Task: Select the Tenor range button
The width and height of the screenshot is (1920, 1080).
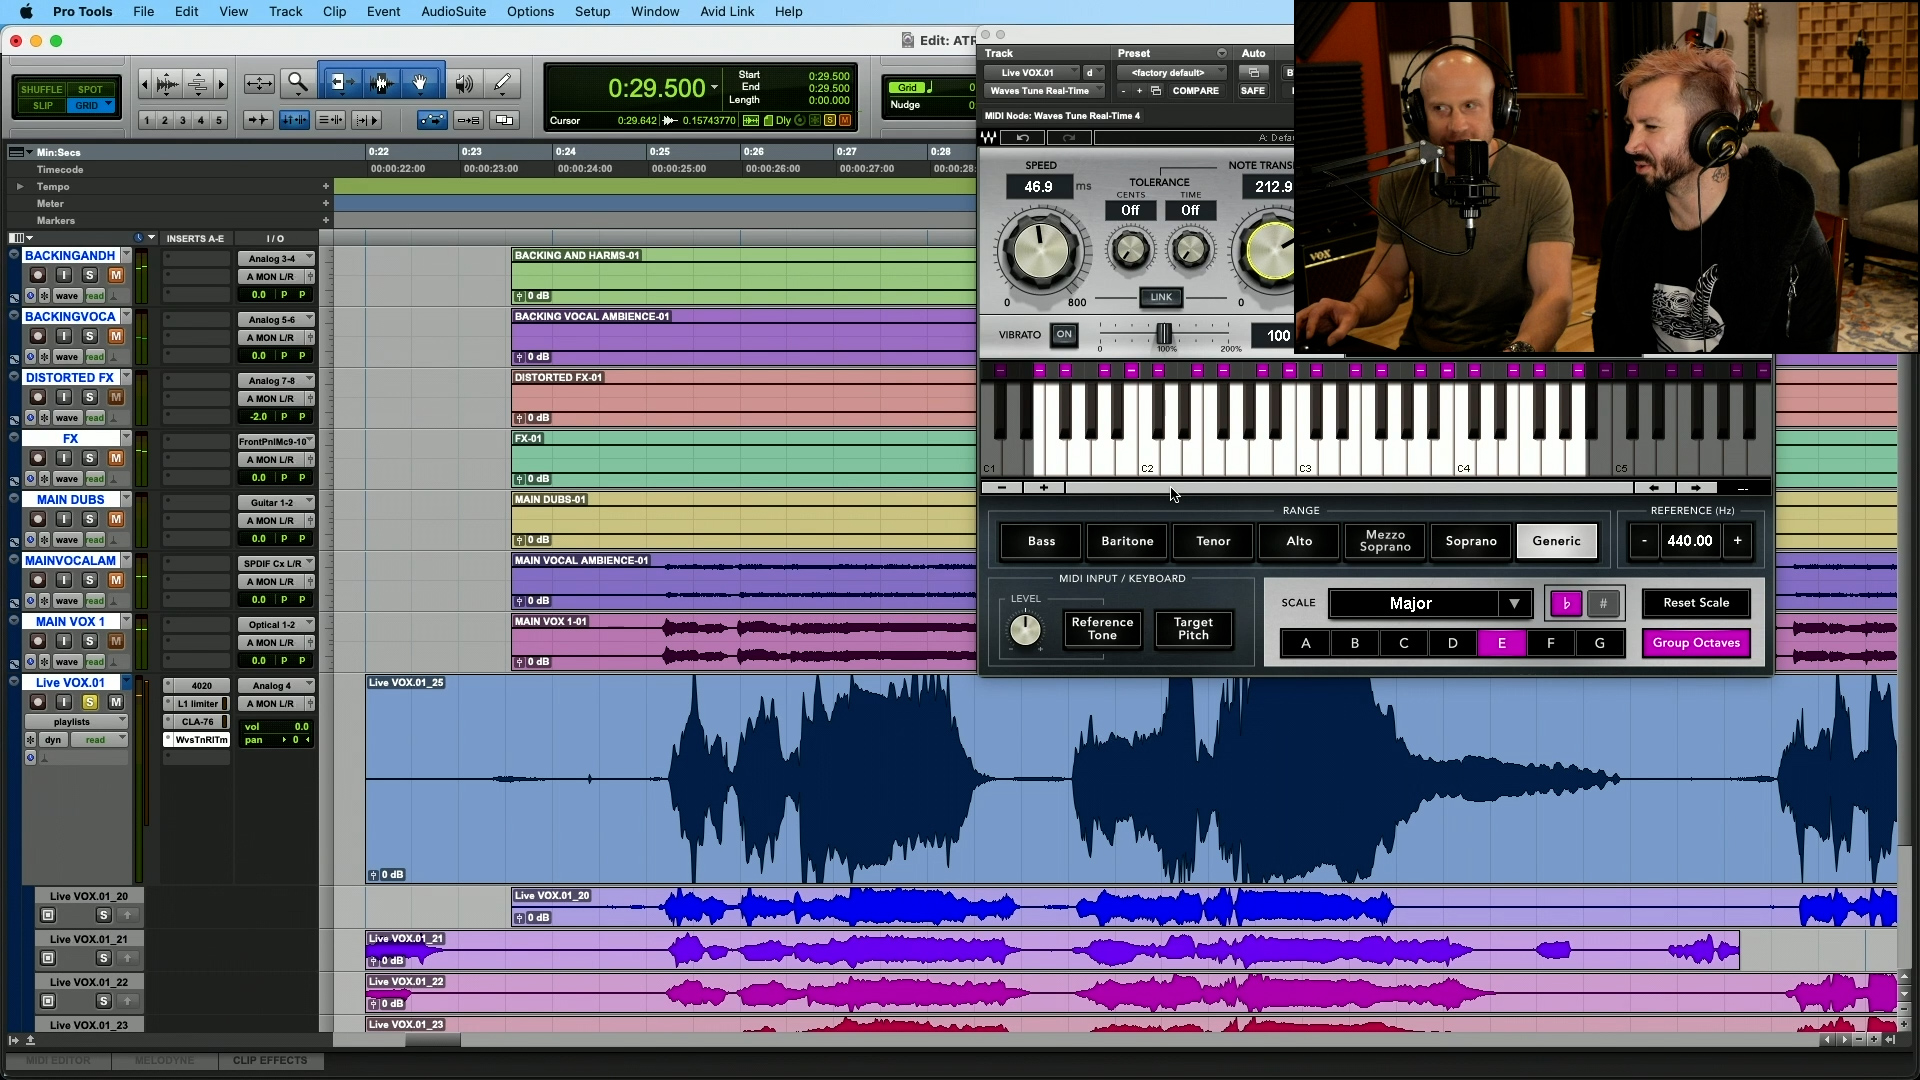Action: pos(1213,541)
